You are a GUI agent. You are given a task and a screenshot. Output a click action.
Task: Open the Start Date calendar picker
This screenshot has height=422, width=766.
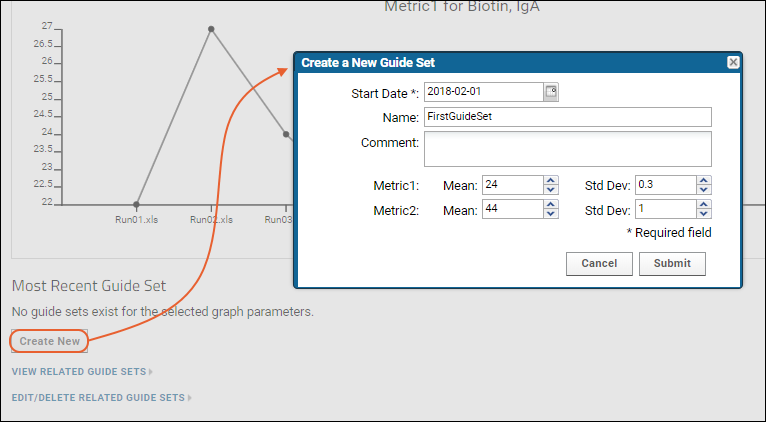pyautogui.click(x=551, y=92)
